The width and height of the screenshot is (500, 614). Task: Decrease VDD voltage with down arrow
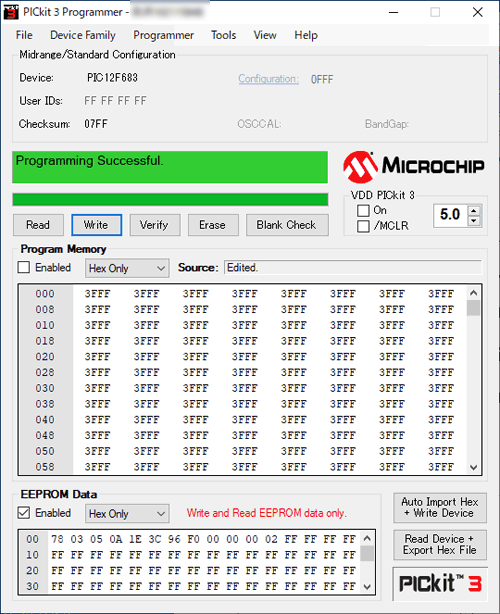click(474, 221)
